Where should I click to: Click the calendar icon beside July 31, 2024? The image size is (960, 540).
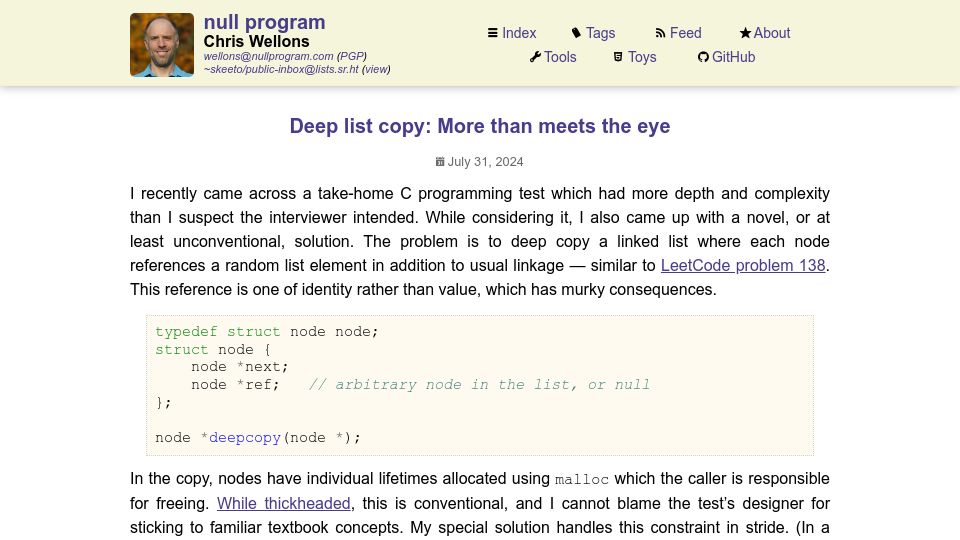440,162
